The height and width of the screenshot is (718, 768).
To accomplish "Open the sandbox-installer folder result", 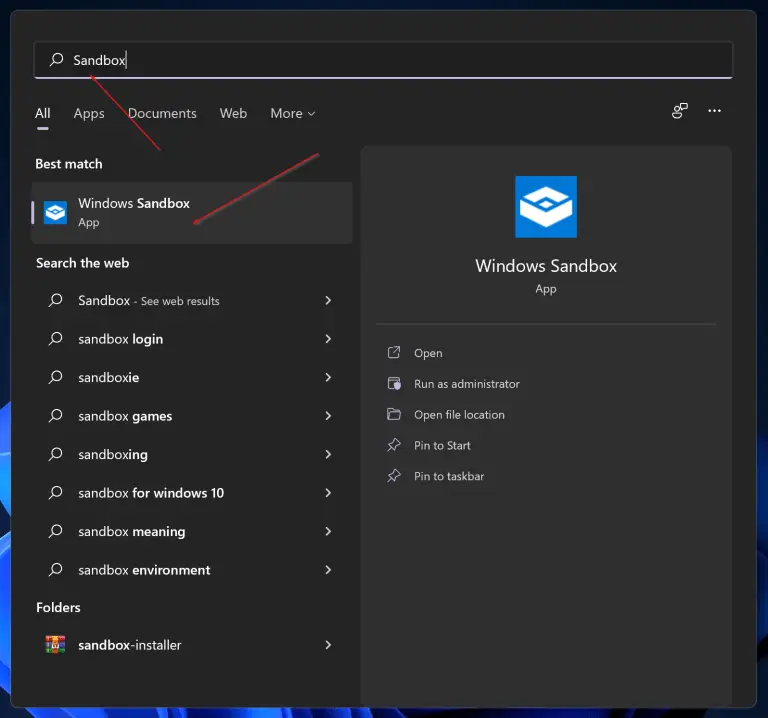I will coord(192,645).
